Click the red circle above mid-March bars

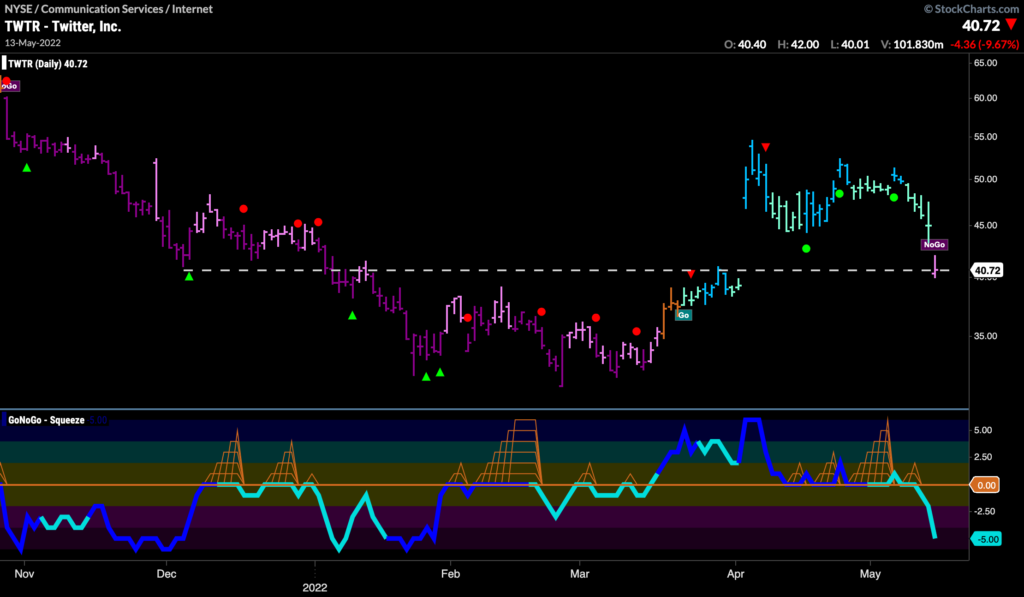pyautogui.click(x=637, y=332)
